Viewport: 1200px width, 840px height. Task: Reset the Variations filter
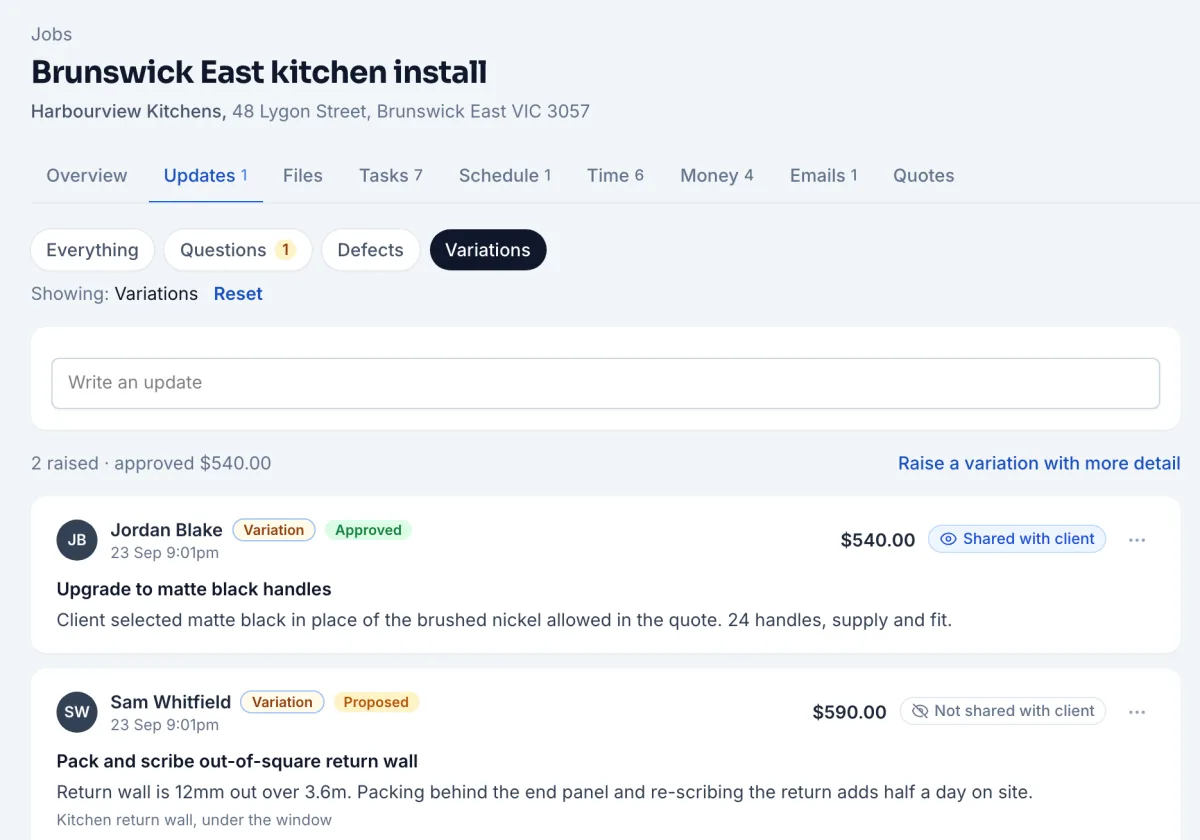click(x=238, y=294)
